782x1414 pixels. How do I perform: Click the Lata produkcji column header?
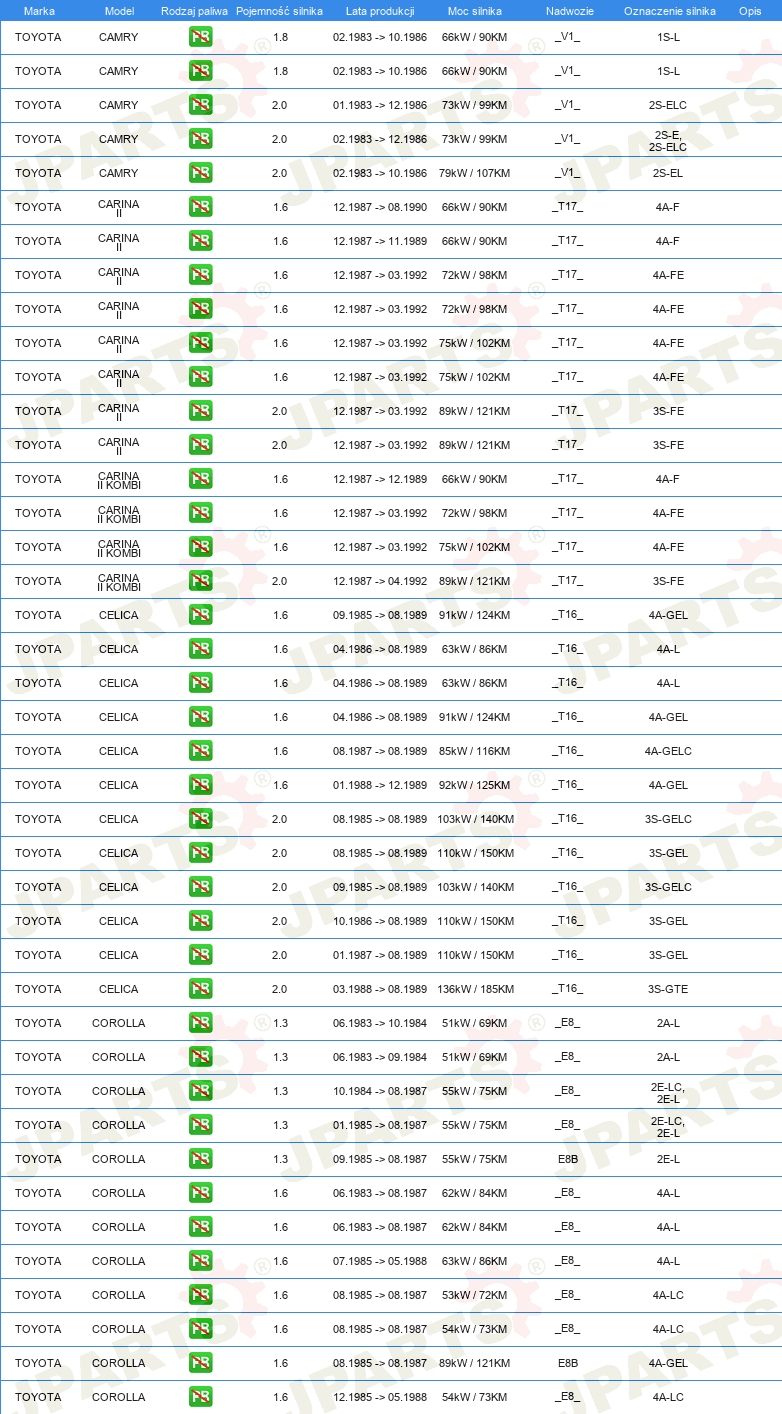point(380,11)
